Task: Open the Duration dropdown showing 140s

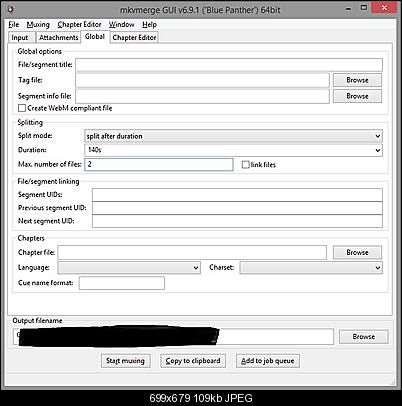Action: pyautogui.click(x=233, y=150)
